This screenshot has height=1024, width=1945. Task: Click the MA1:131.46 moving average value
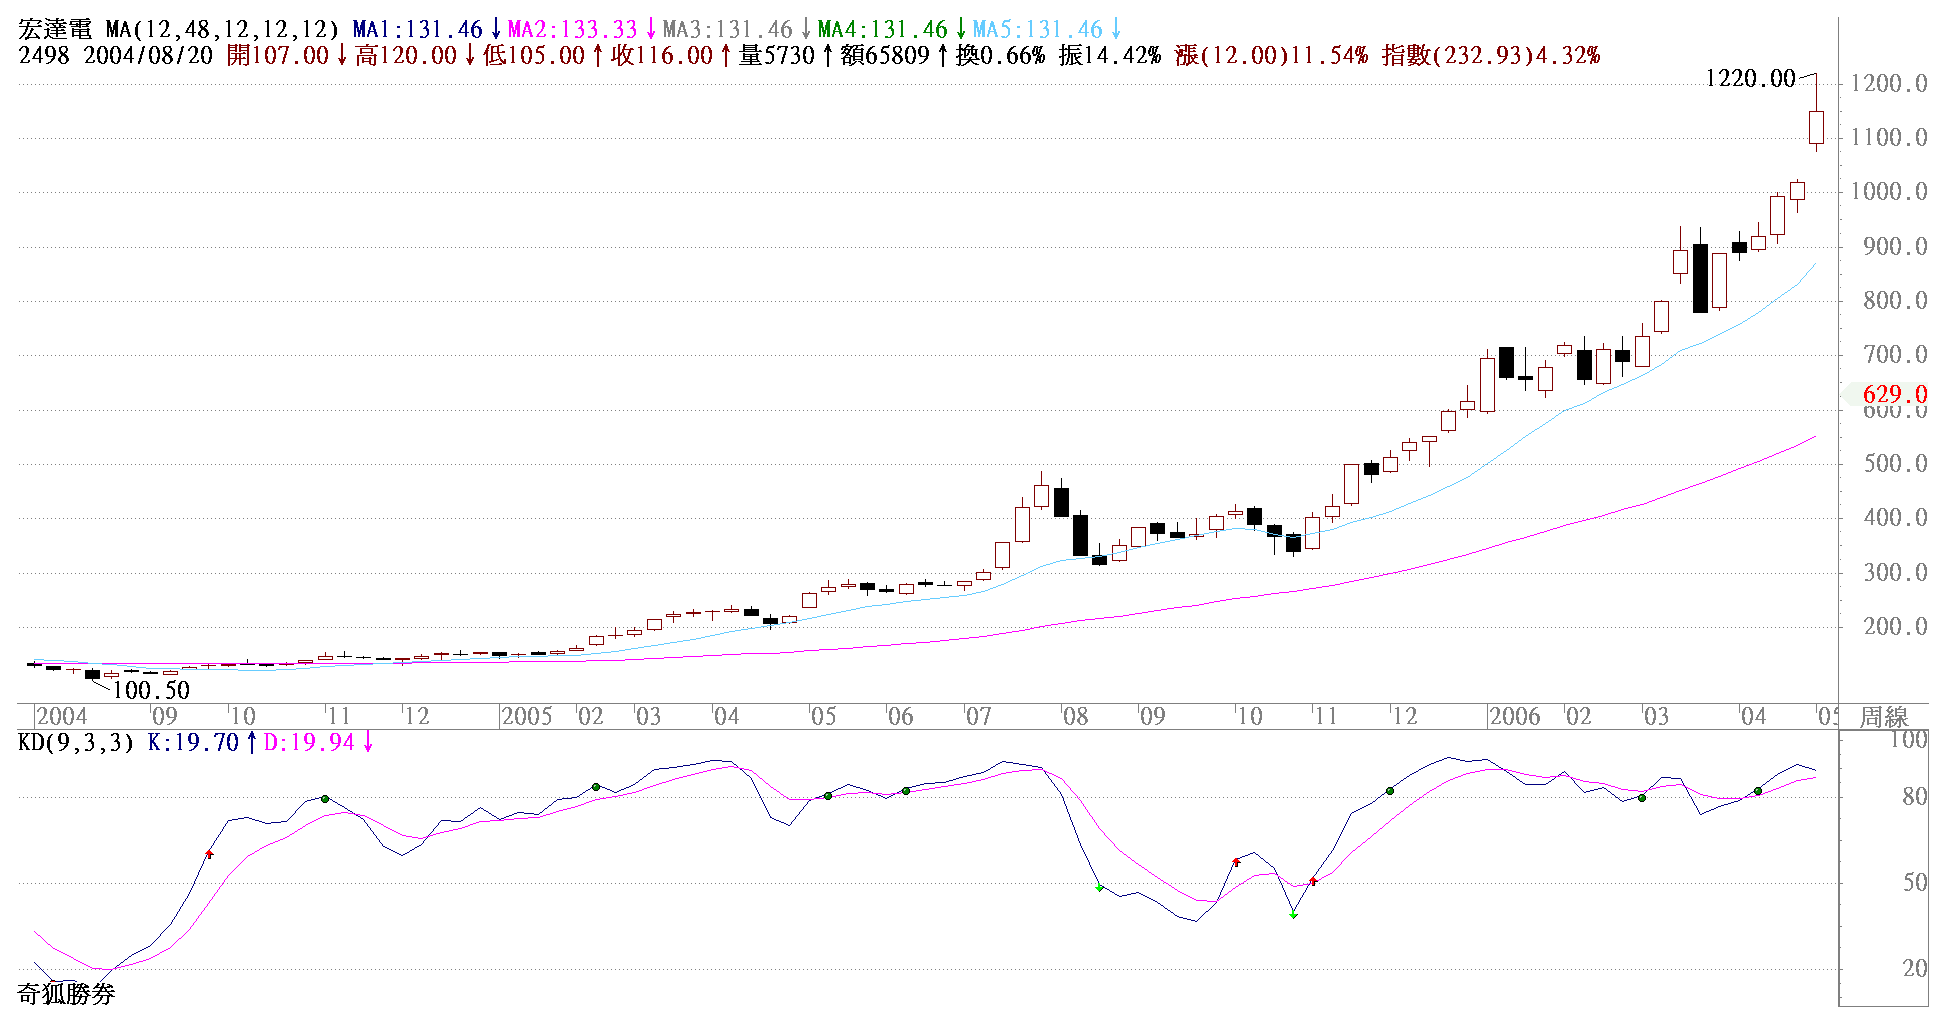418,30
